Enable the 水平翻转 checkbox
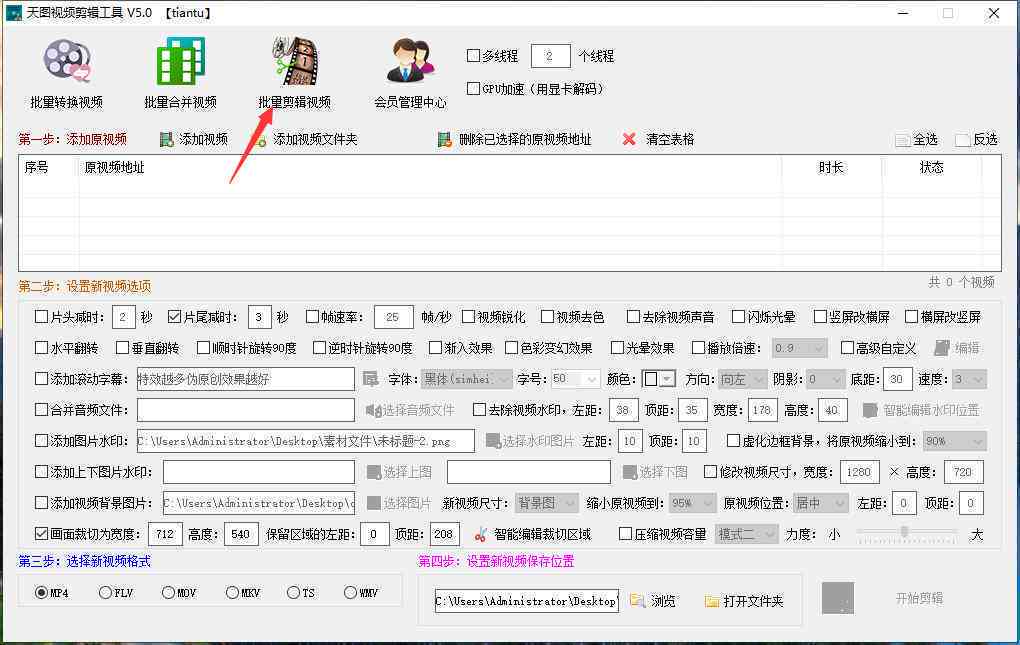1020x645 pixels. pyautogui.click(x=42, y=348)
